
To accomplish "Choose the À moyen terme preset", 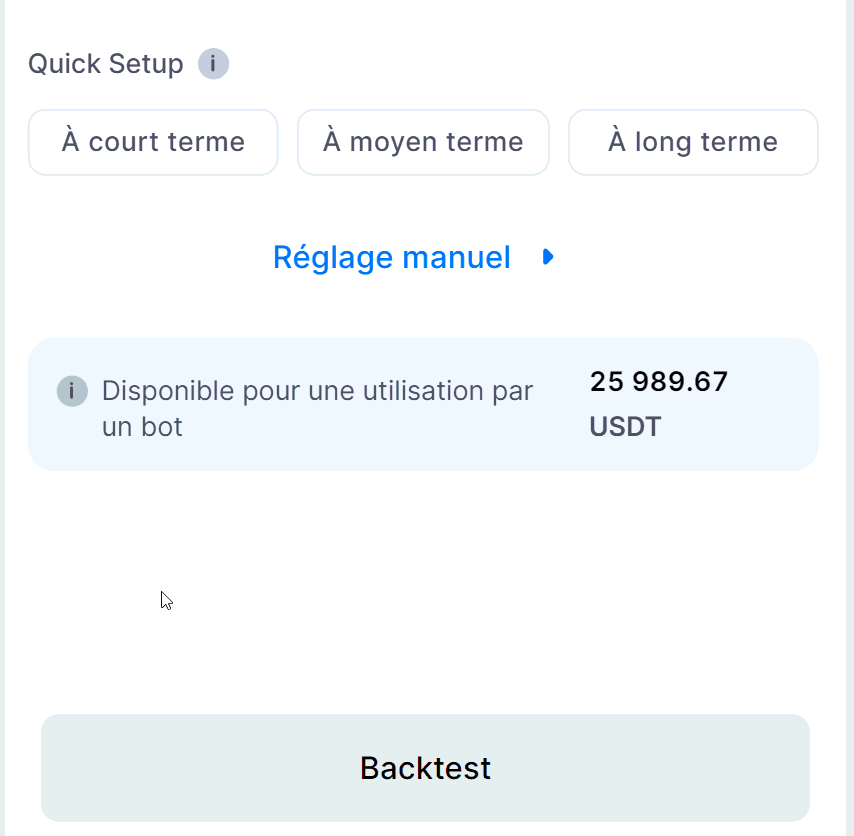I will coord(423,142).
